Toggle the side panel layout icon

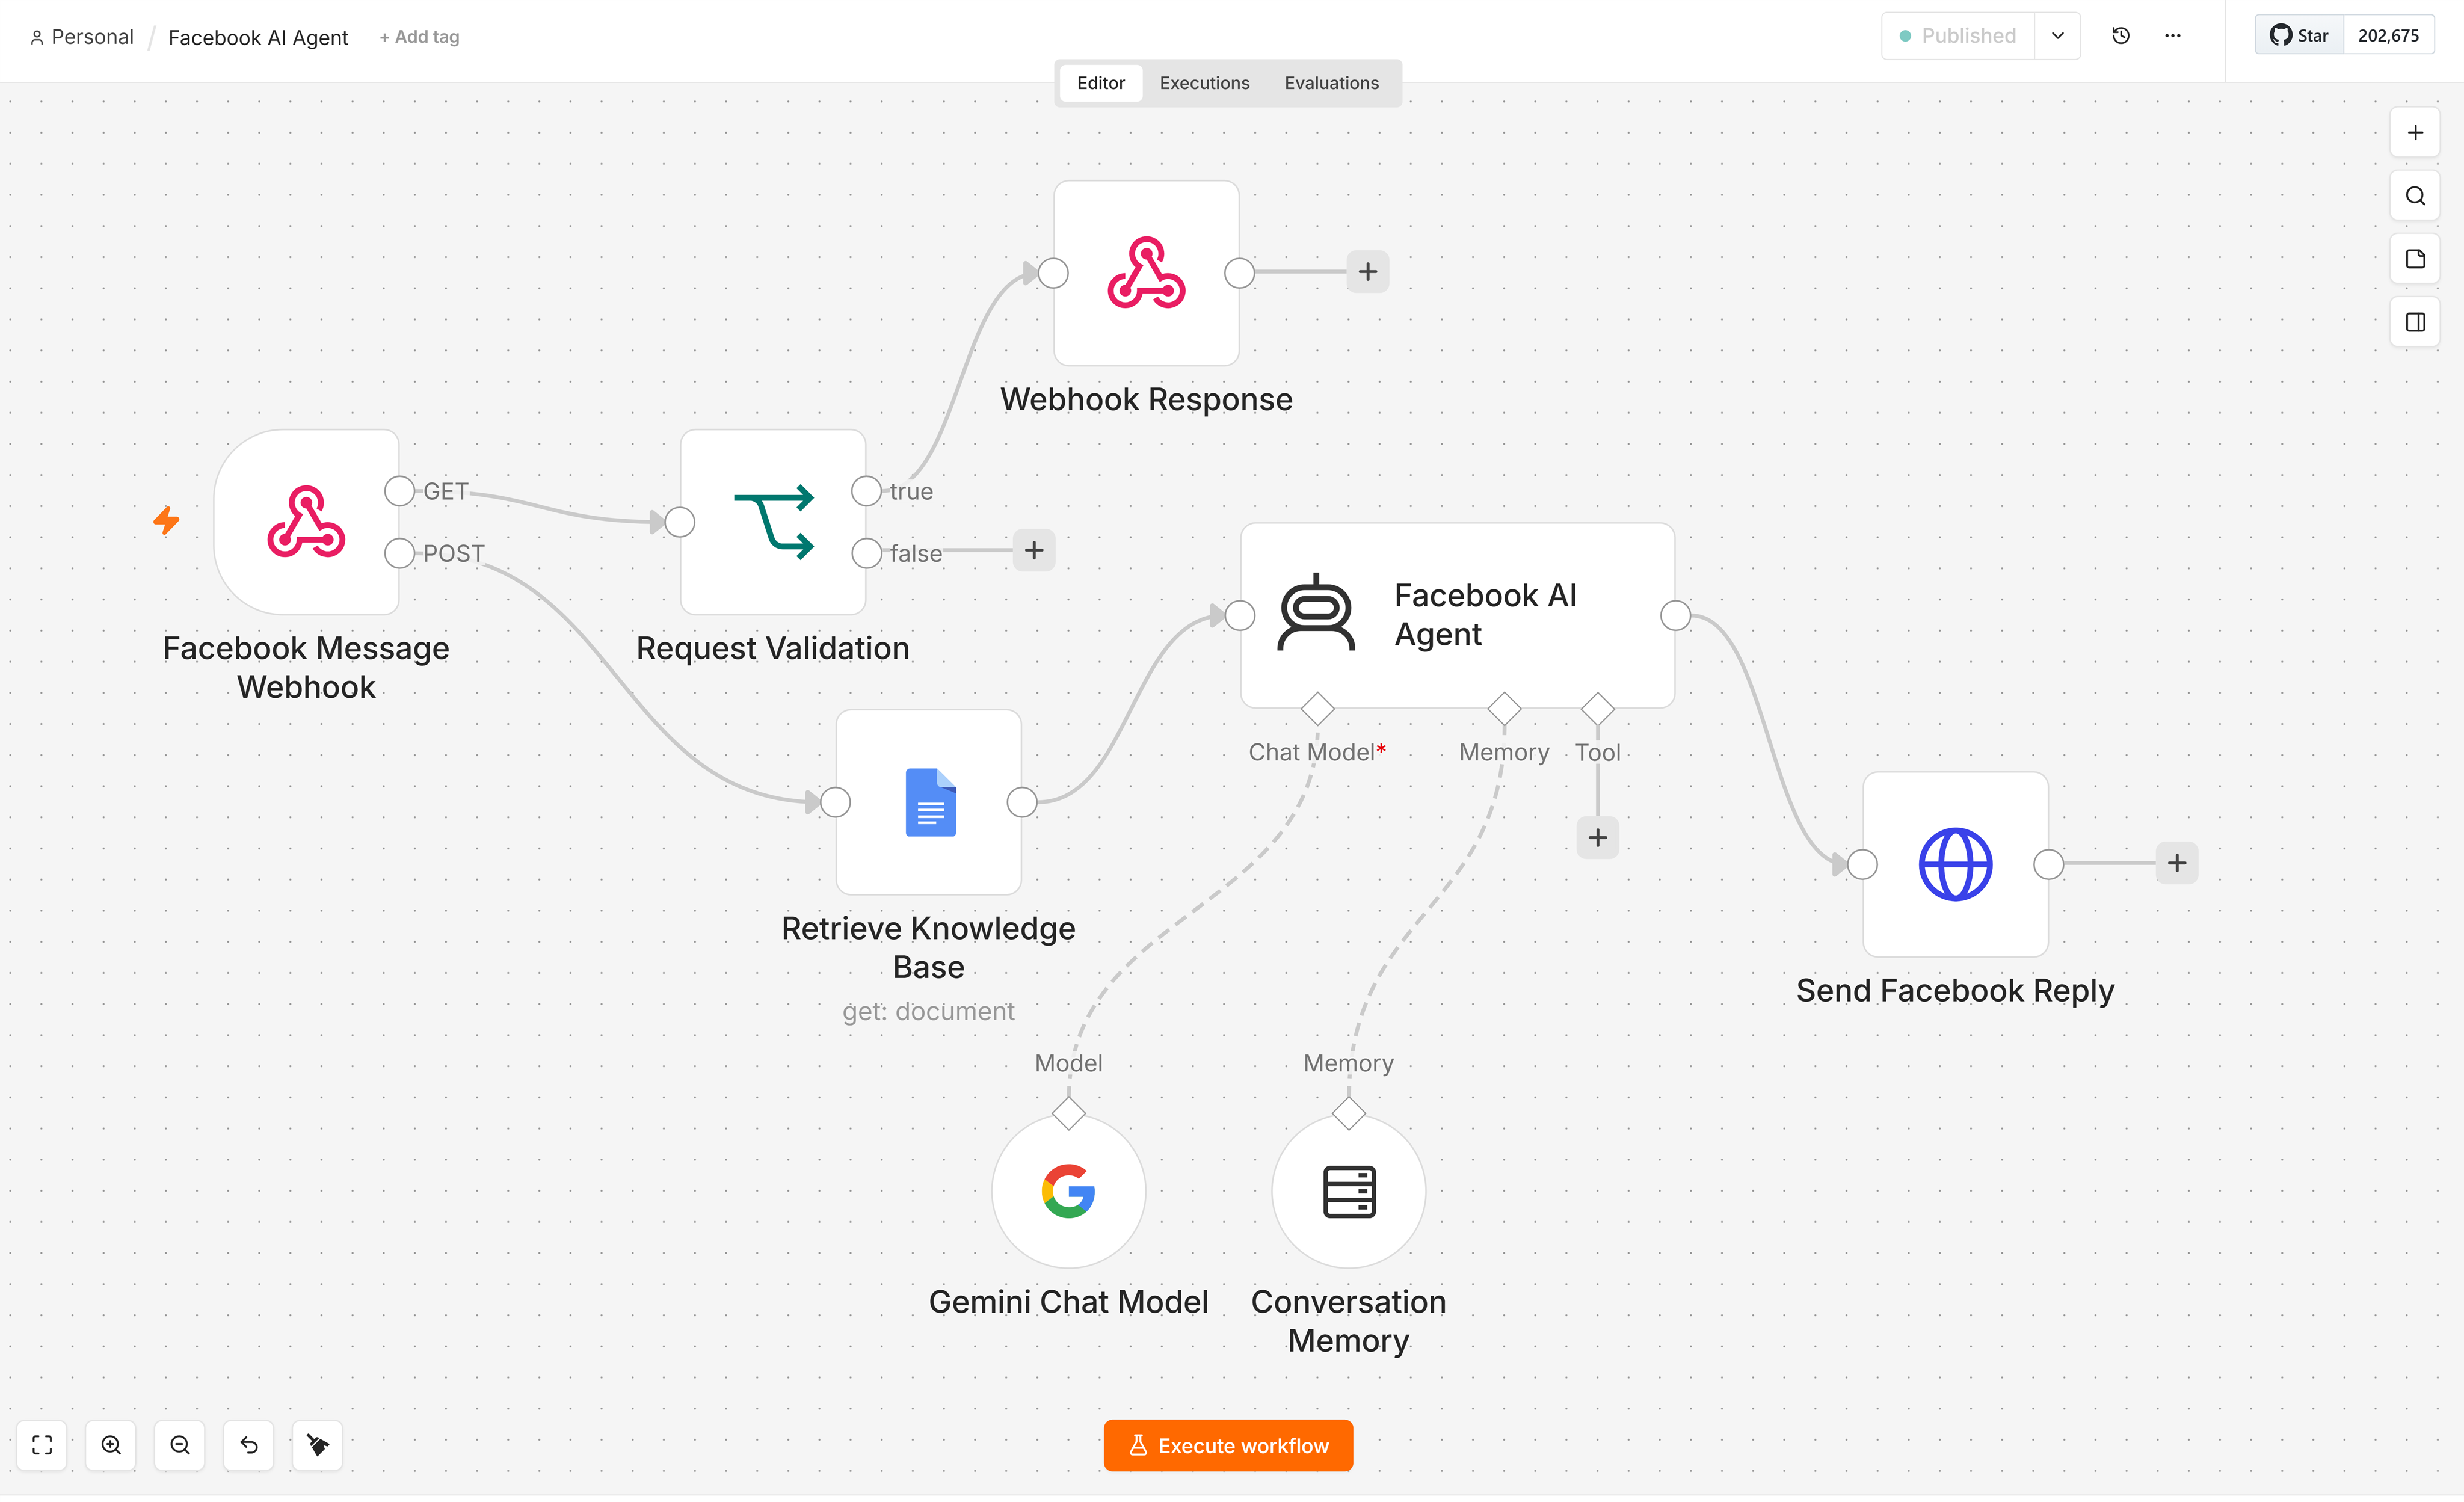tap(2415, 322)
